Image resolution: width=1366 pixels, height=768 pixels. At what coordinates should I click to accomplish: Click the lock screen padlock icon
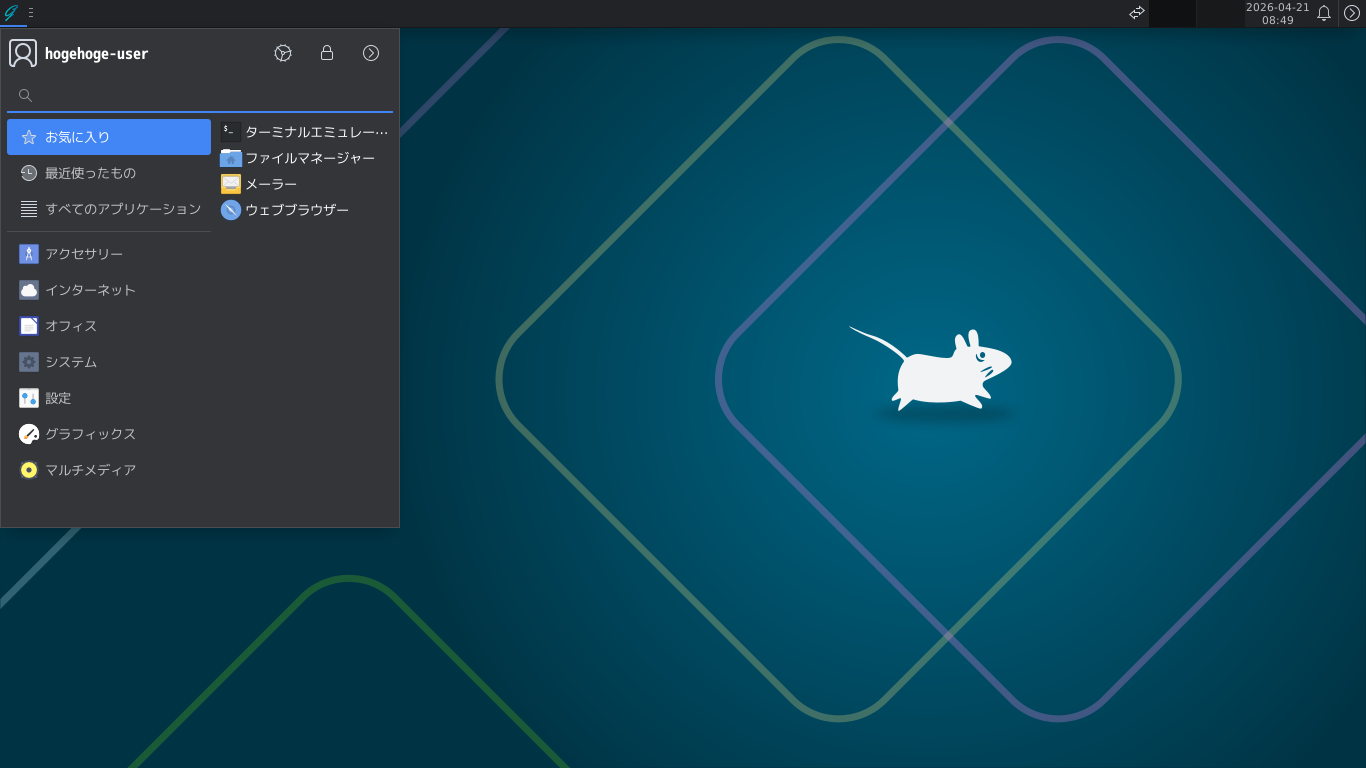pos(327,53)
